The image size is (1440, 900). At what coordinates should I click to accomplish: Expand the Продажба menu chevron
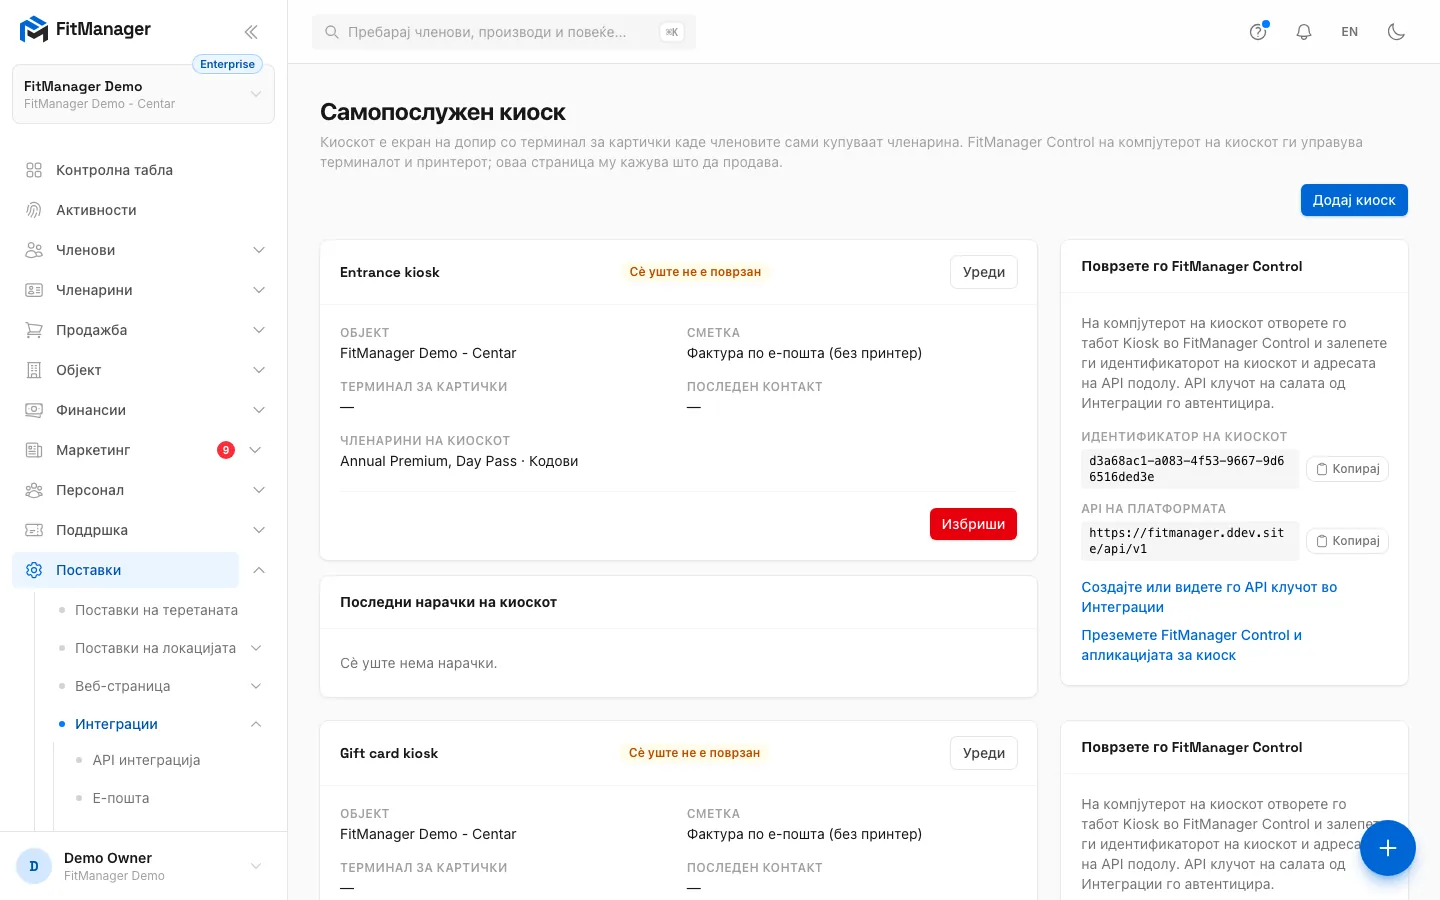259,330
